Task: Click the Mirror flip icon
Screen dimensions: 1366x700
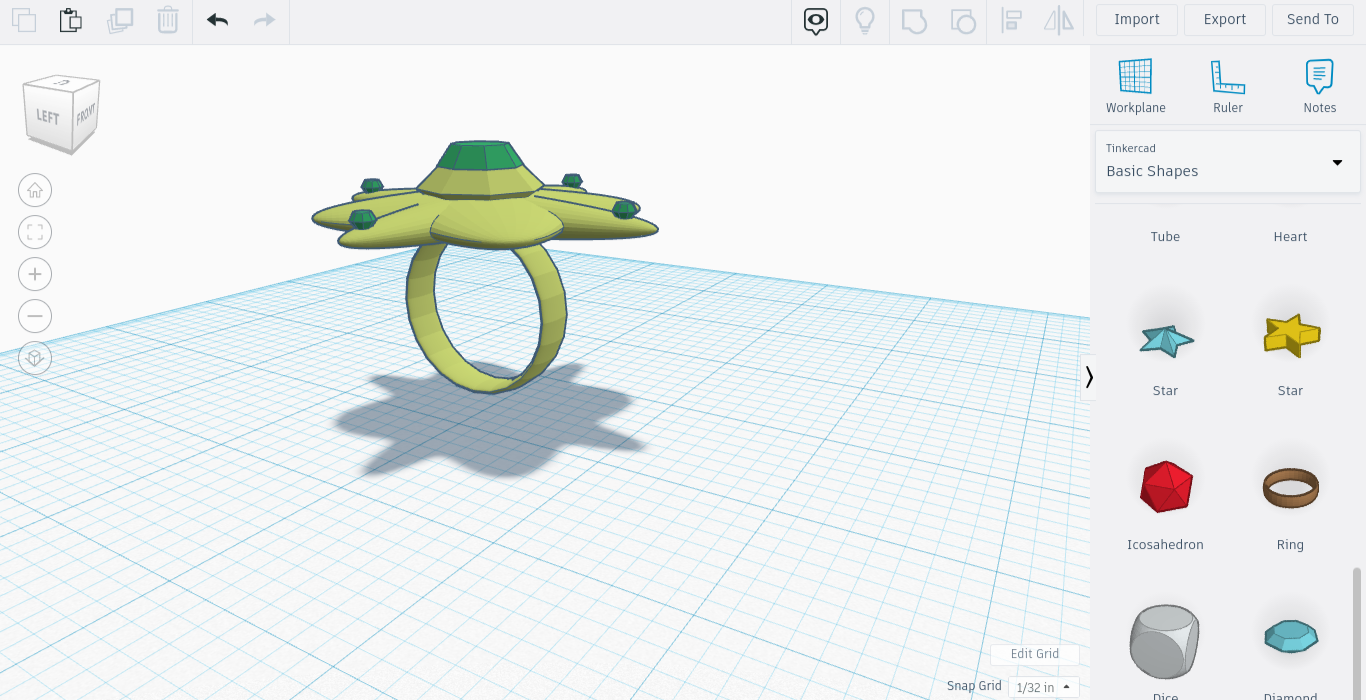Action: 1058,21
